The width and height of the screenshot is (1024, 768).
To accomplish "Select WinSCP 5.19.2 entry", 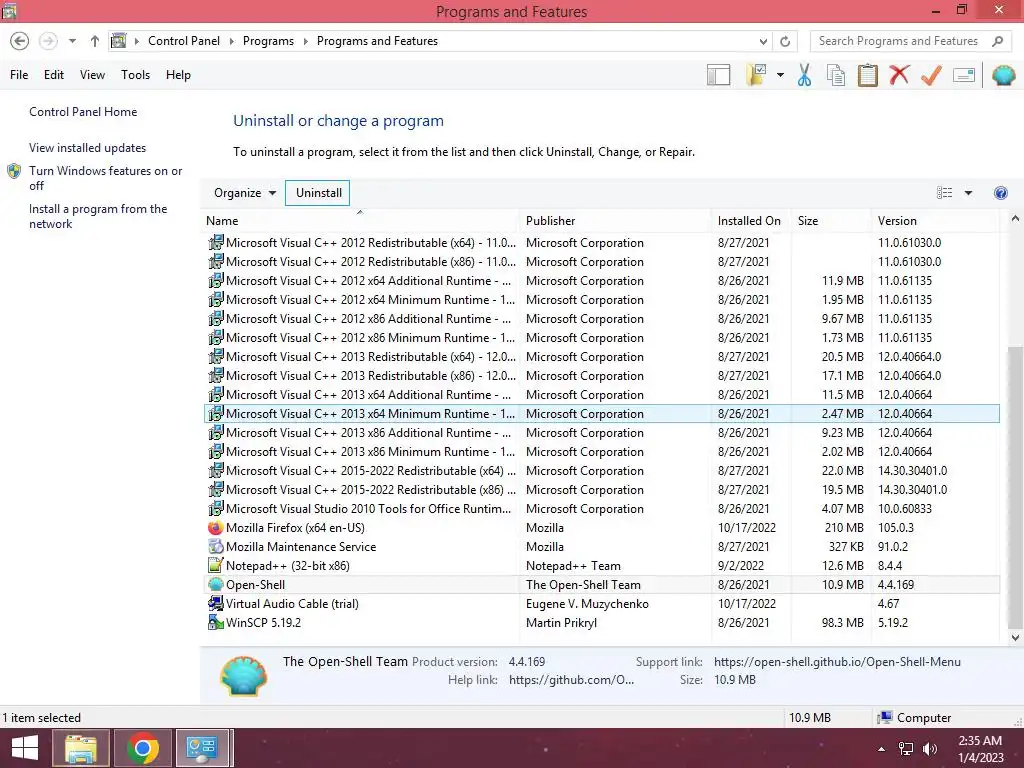I will (x=601, y=622).
